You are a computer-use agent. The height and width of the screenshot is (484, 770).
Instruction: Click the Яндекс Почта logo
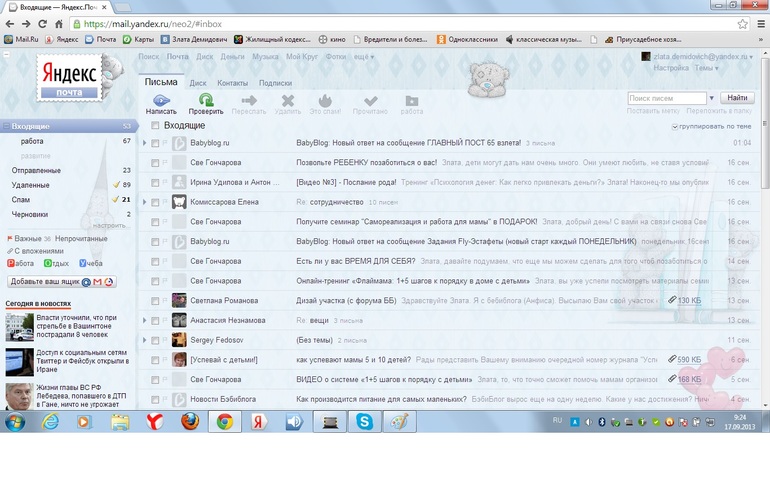pos(68,78)
